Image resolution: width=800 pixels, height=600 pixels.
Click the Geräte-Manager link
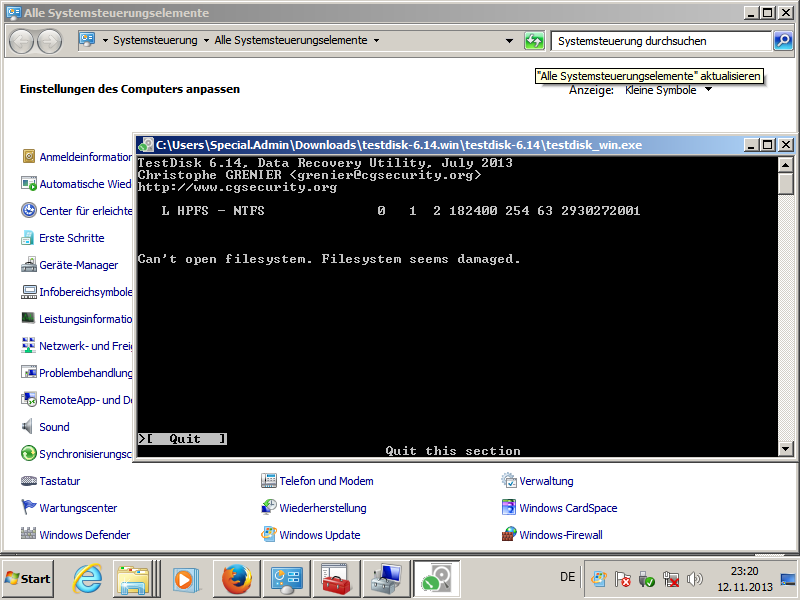point(79,265)
